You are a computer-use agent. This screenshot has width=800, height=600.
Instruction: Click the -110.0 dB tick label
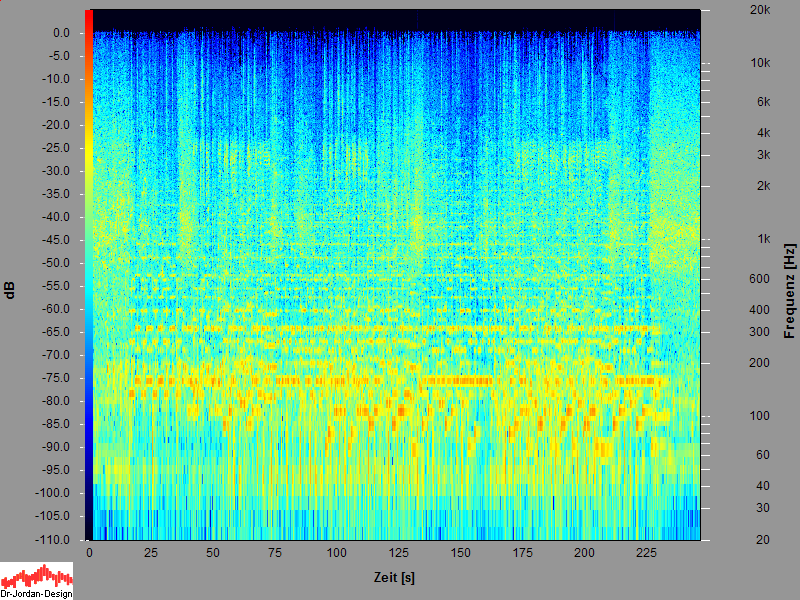(55, 539)
